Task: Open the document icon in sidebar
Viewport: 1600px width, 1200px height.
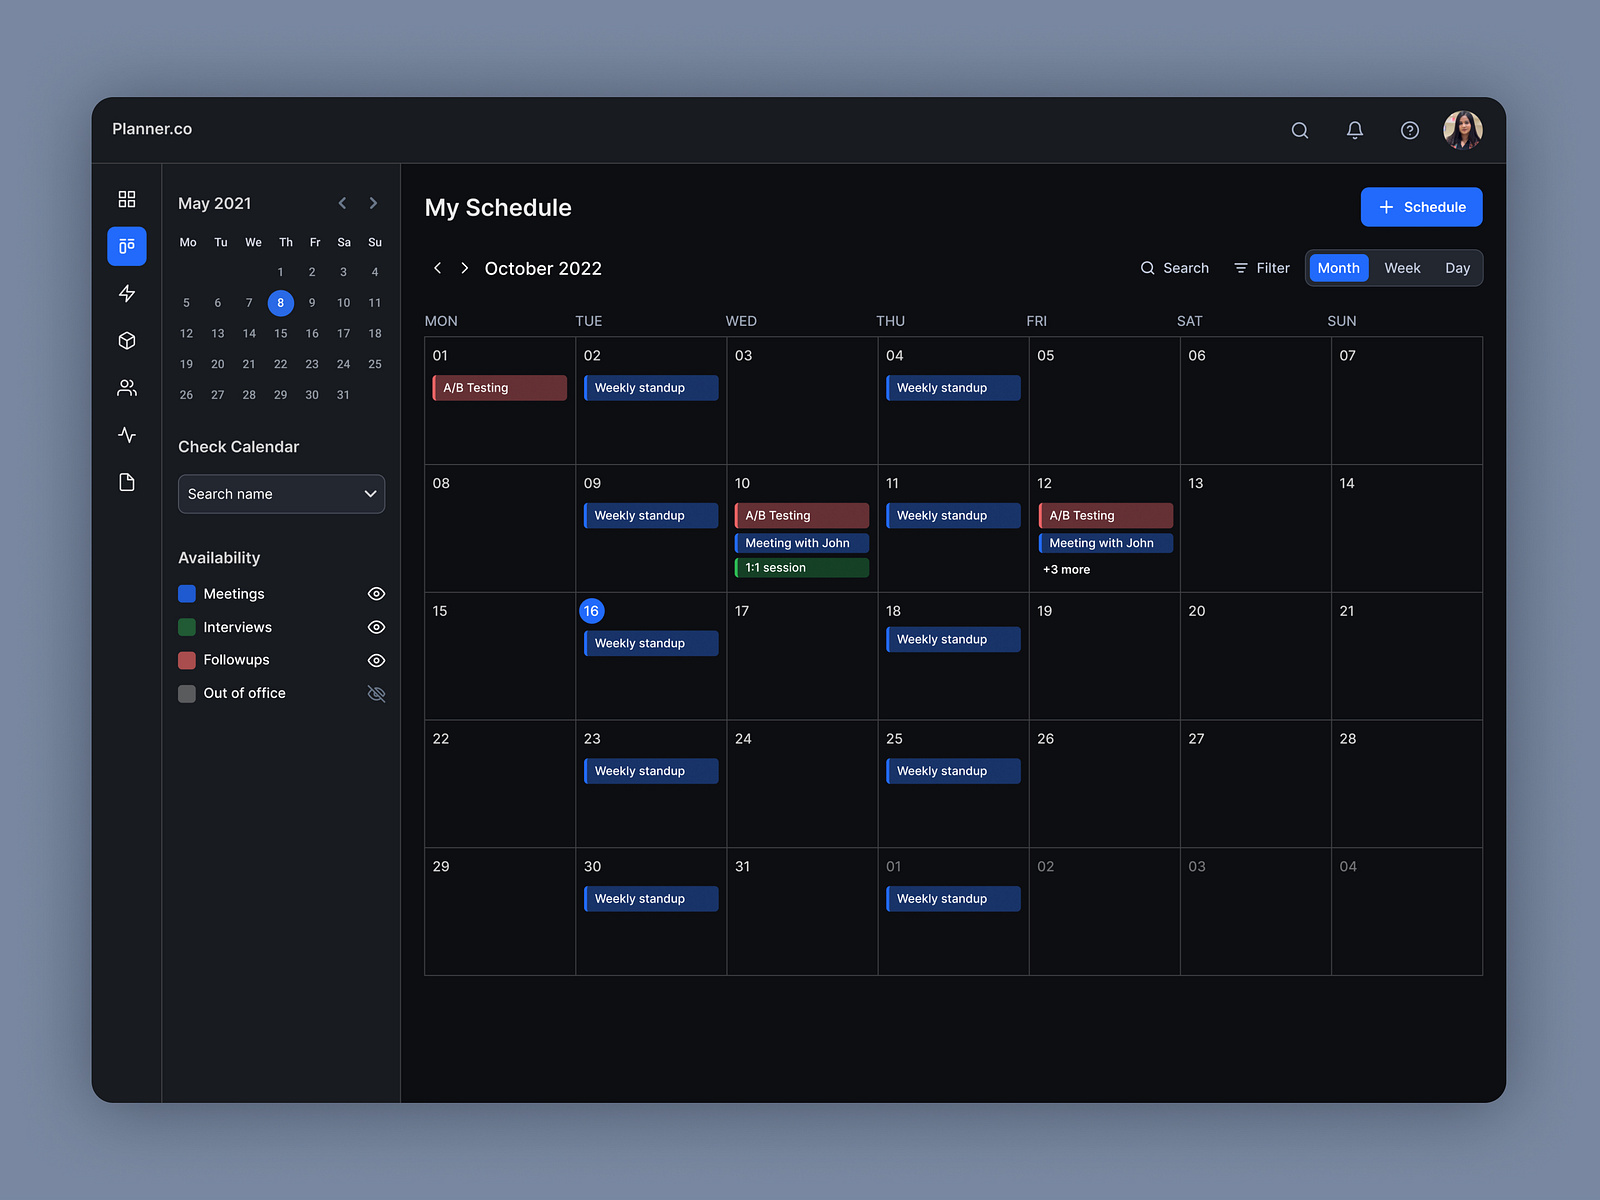Action: pyautogui.click(x=127, y=482)
